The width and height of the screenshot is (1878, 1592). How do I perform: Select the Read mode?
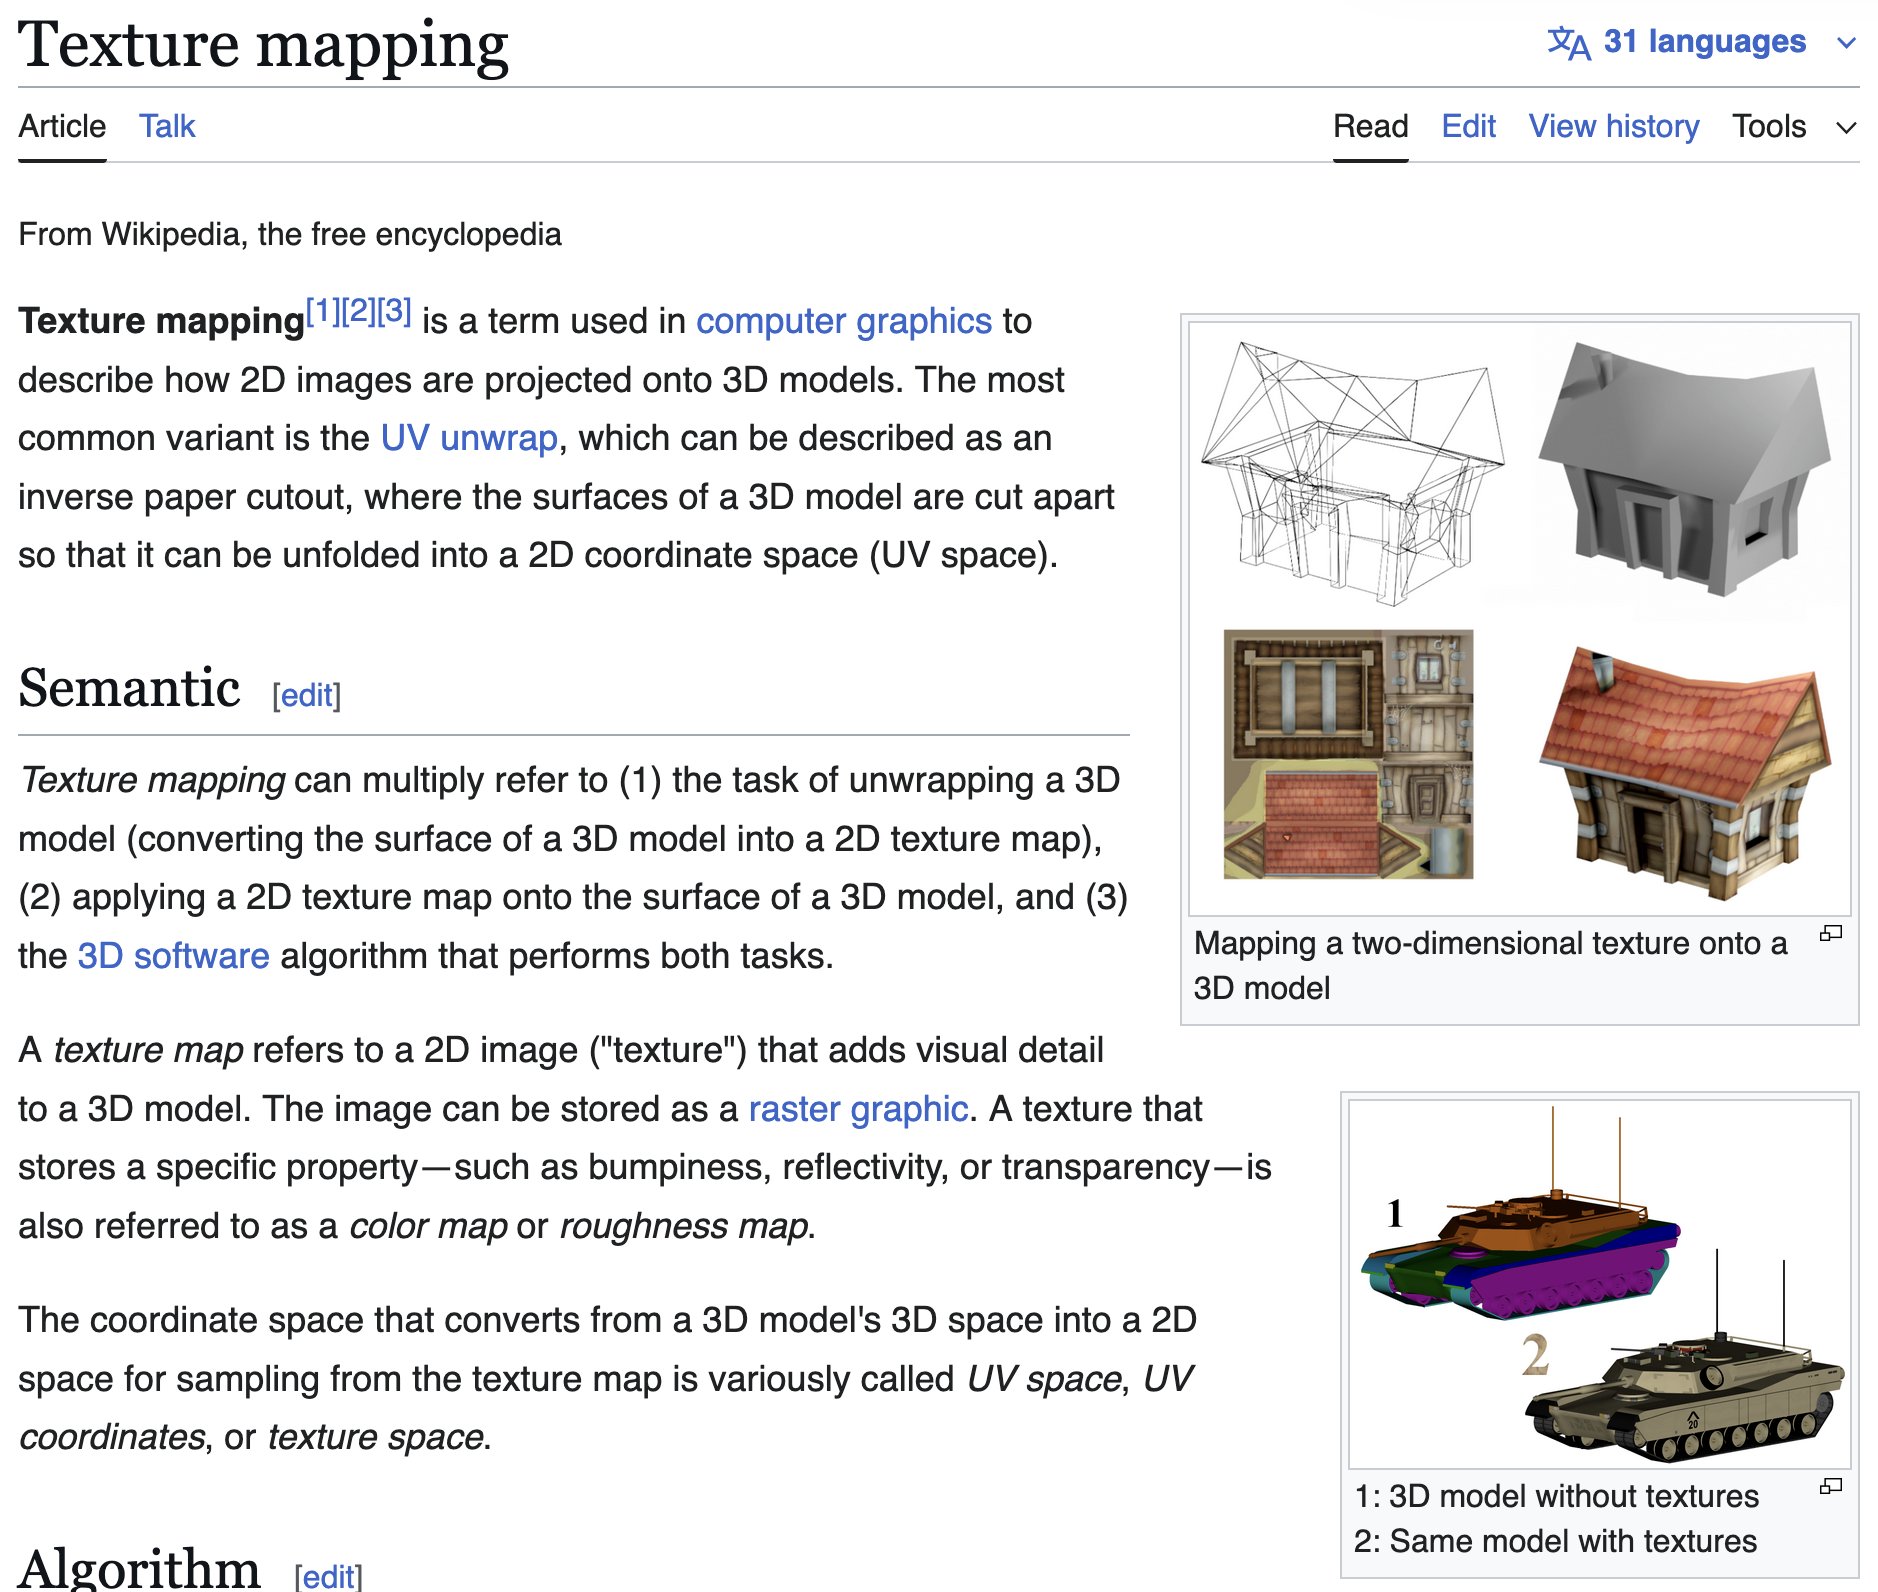pyautogui.click(x=1370, y=126)
